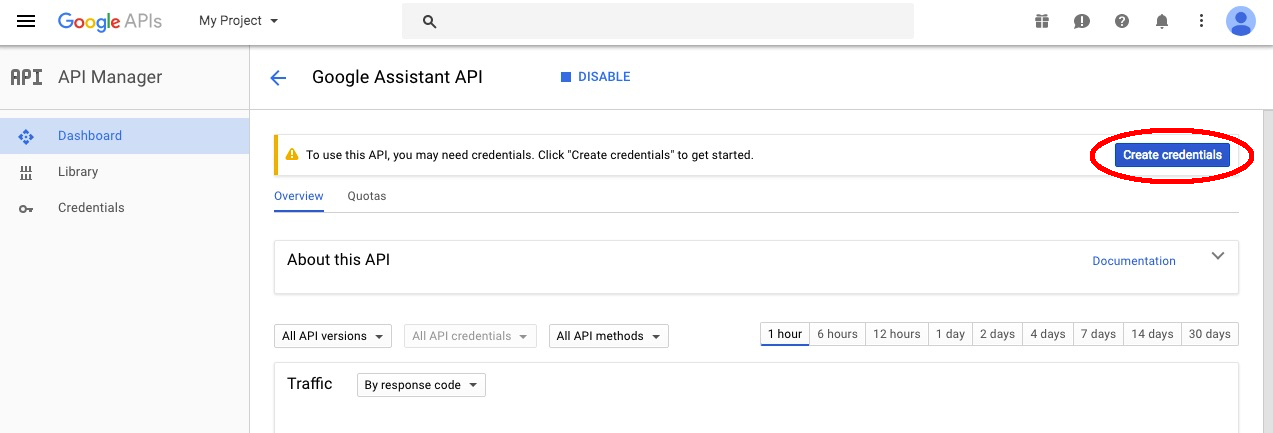Open the By response code dropdown
Image resolution: width=1273 pixels, height=433 pixels.
[421, 385]
